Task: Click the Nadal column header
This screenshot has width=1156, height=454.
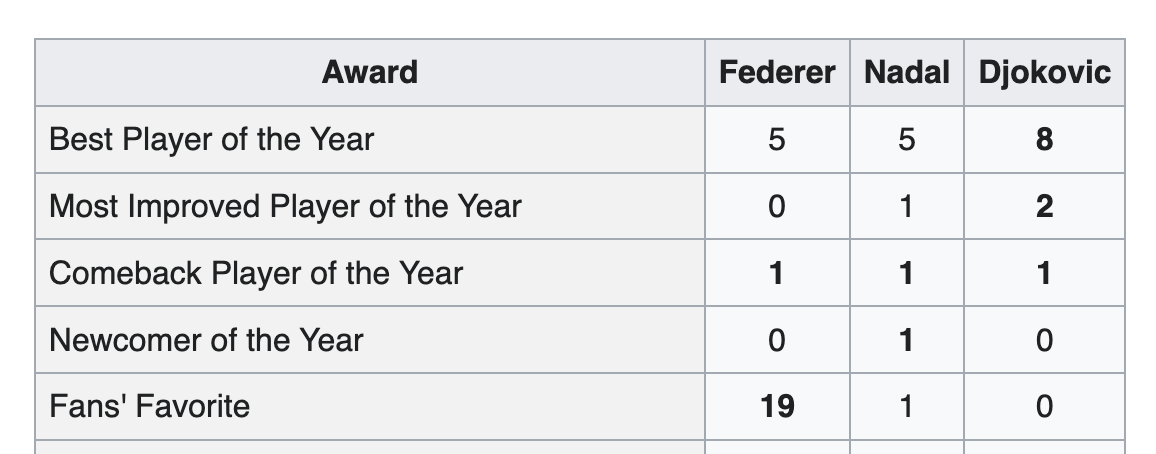Action: point(906,73)
